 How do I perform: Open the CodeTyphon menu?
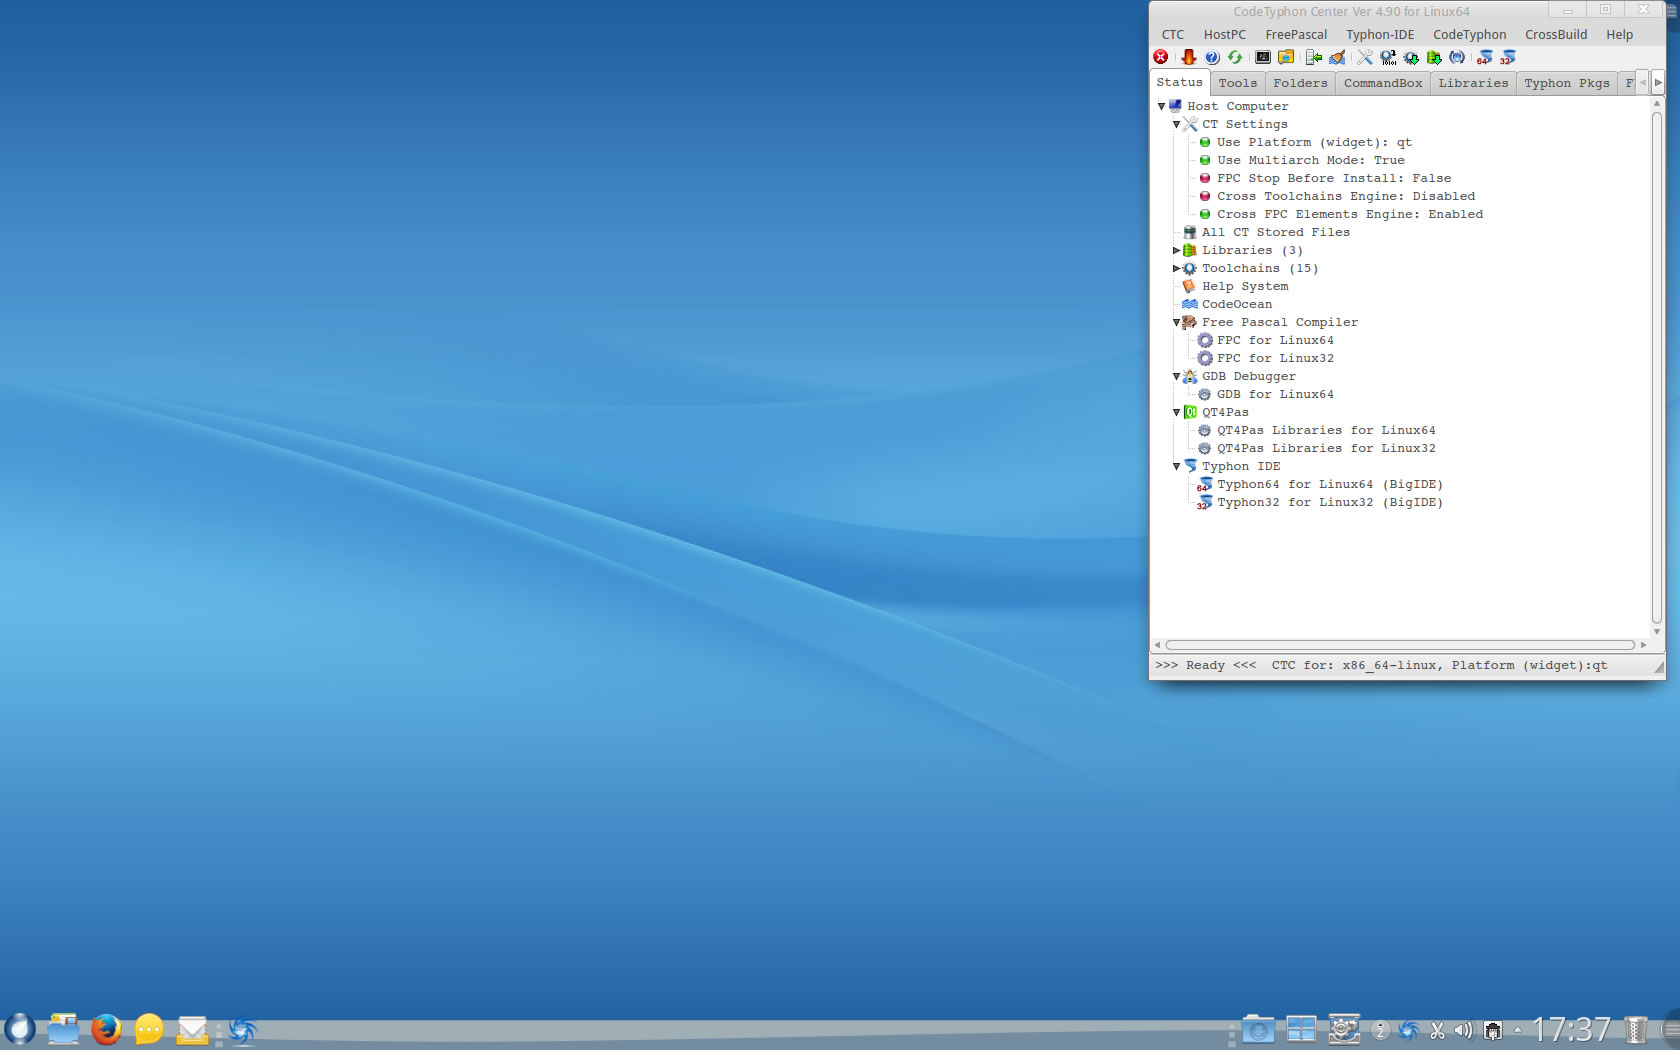coord(1469,34)
